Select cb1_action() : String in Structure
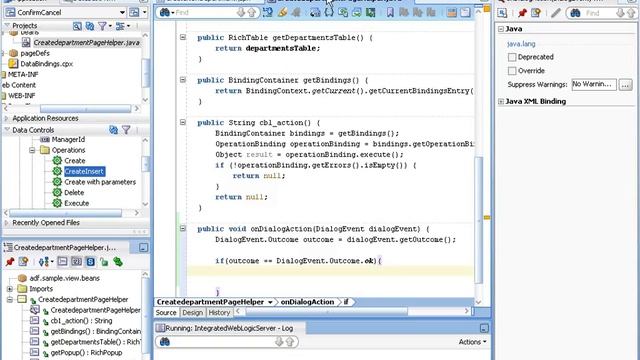Image resolution: width=640 pixels, height=360 pixels. point(81,321)
